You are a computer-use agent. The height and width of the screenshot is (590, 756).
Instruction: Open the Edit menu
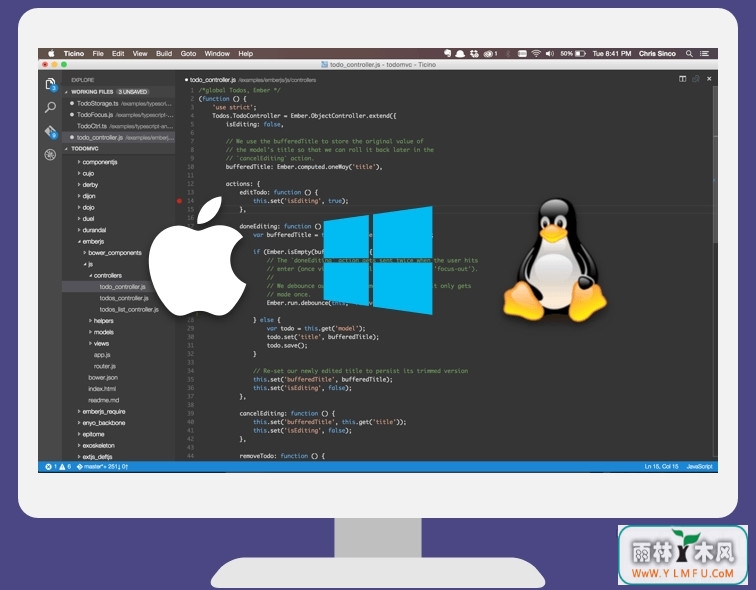tap(118, 54)
